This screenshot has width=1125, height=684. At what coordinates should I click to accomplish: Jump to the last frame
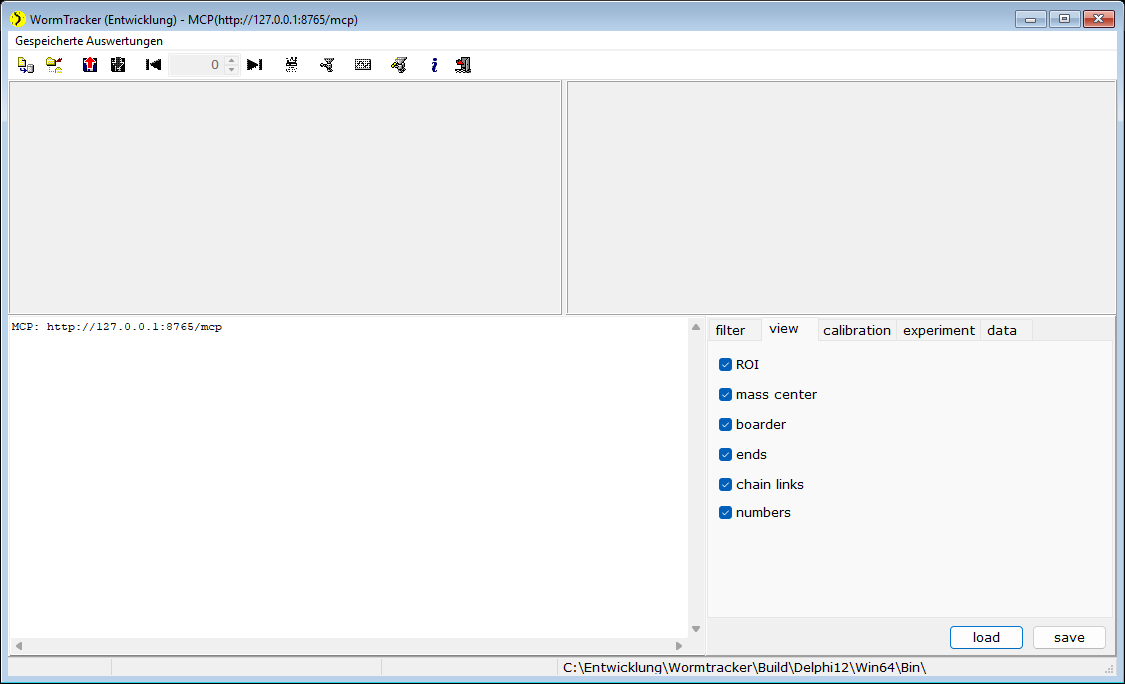click(x=255, y=65)
